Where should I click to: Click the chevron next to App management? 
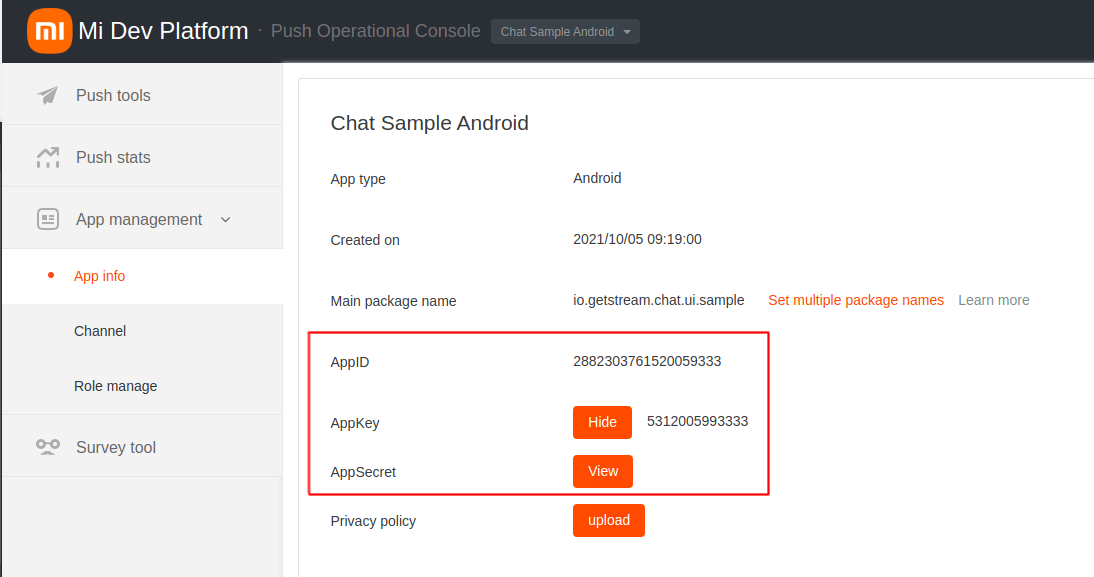[225, 219]
